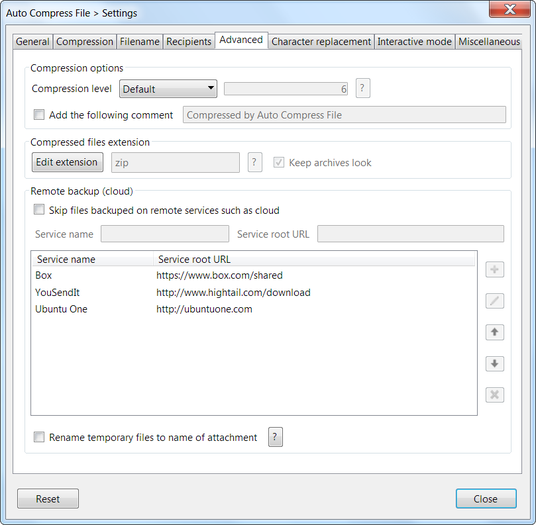Image resolution: width=536 pixels, height=525 pixels.
Task: Move service up with arrow icon
Action: pyautogui.click(x=495, y=332)
